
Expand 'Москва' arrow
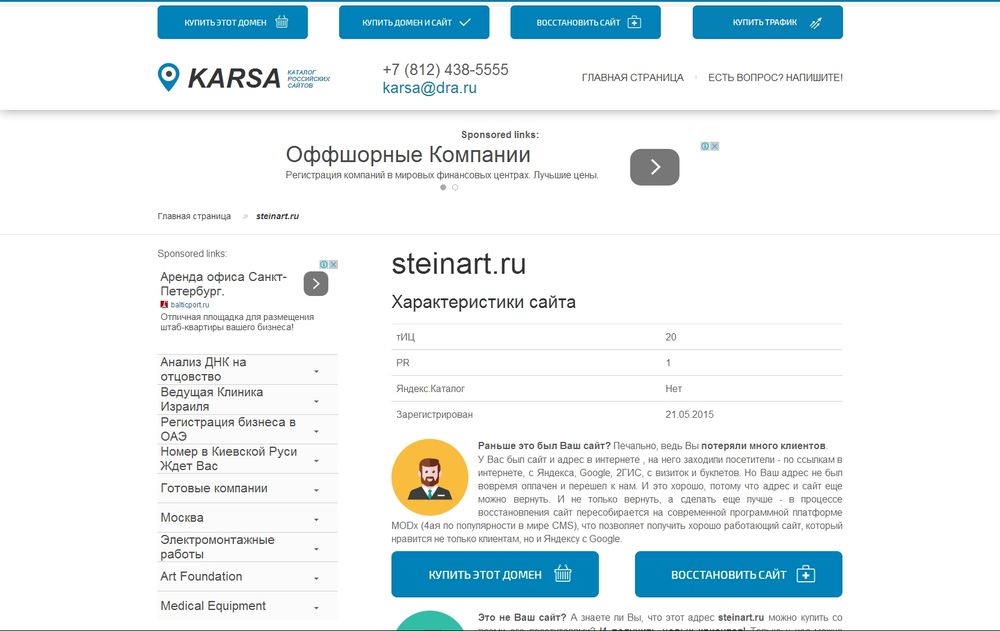316,519
